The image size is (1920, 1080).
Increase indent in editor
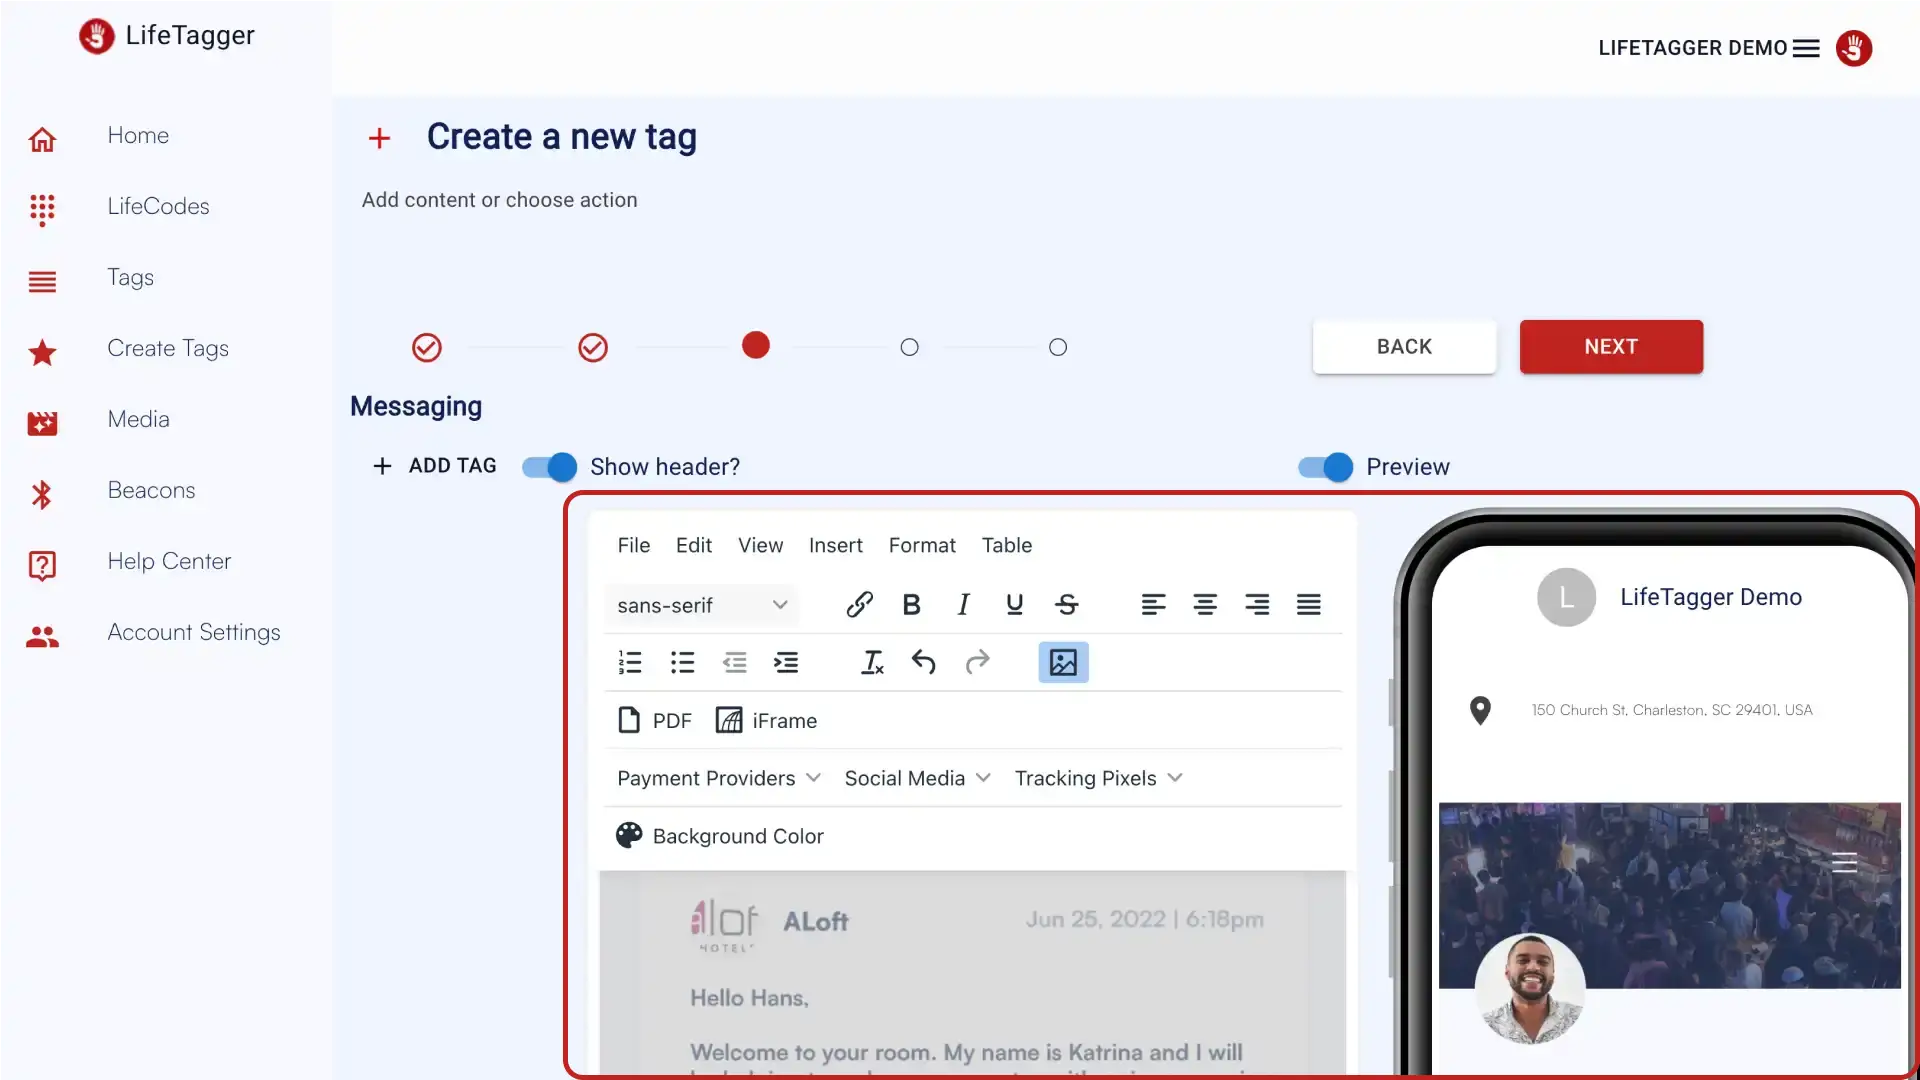click(786, 662)
